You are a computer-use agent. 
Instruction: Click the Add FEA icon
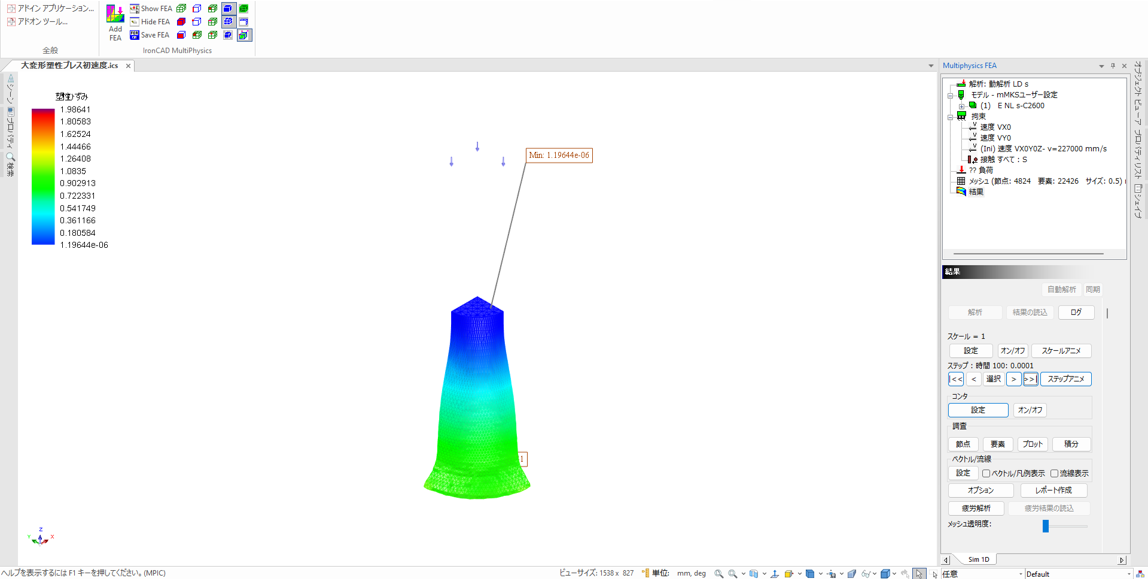(115, 21)
